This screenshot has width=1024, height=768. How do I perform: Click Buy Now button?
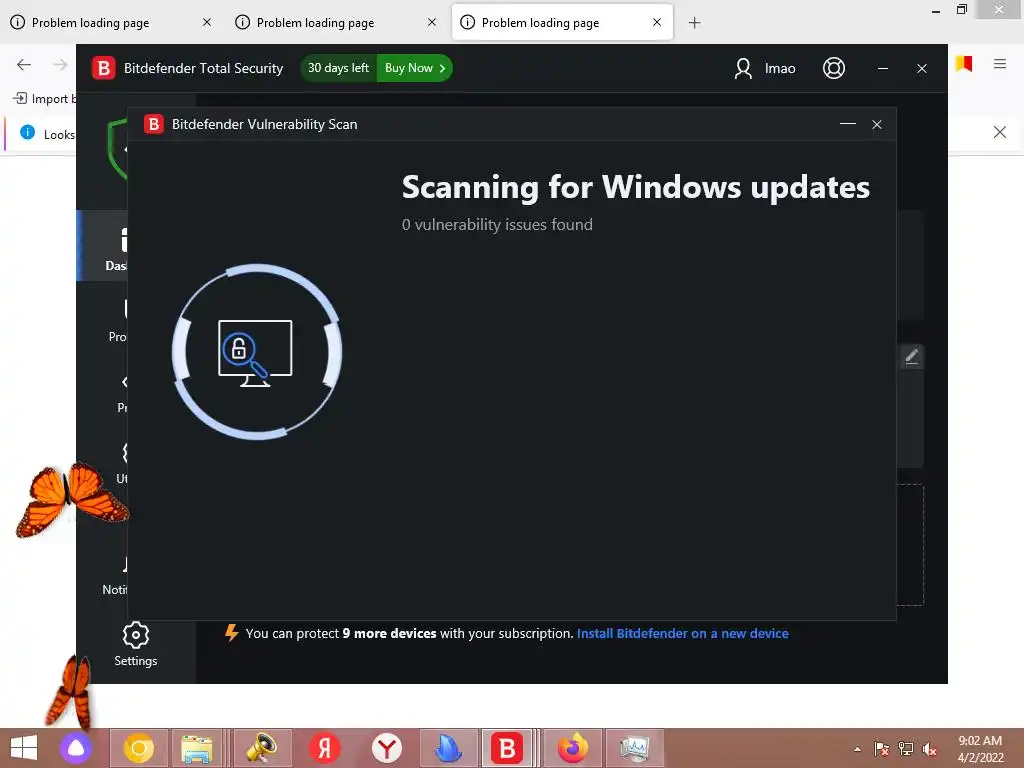415,68
